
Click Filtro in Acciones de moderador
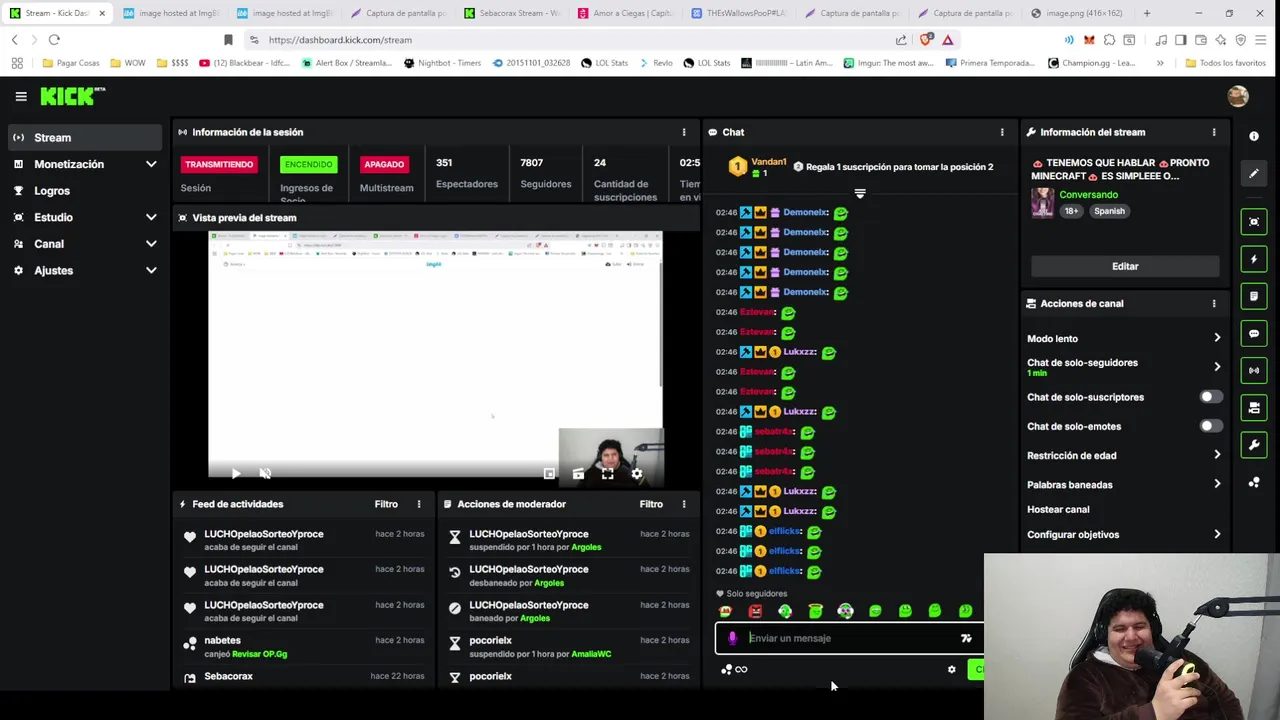(651, 504)
